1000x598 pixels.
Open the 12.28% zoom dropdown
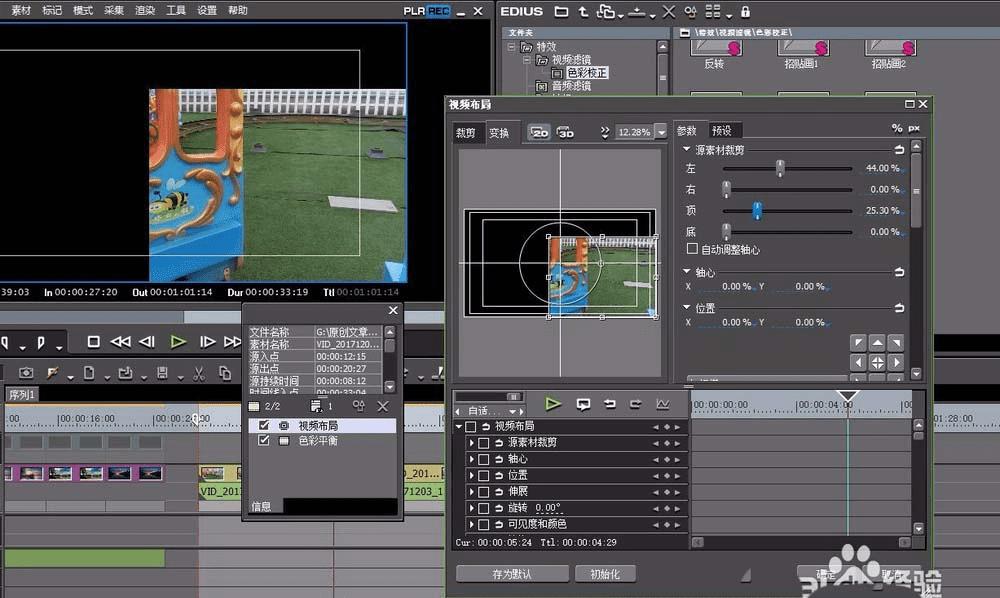[660, 132]
